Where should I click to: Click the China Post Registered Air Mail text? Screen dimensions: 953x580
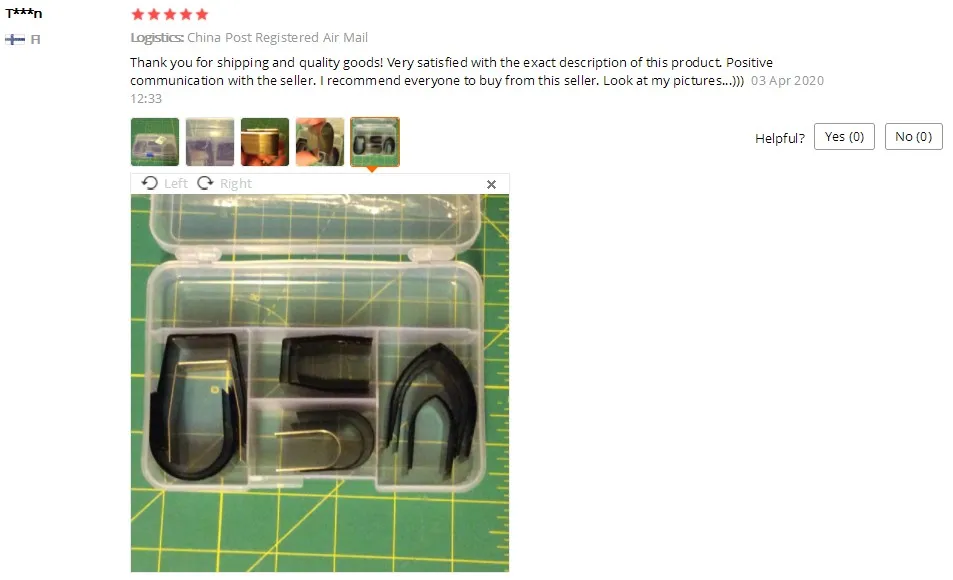[277, 38]
